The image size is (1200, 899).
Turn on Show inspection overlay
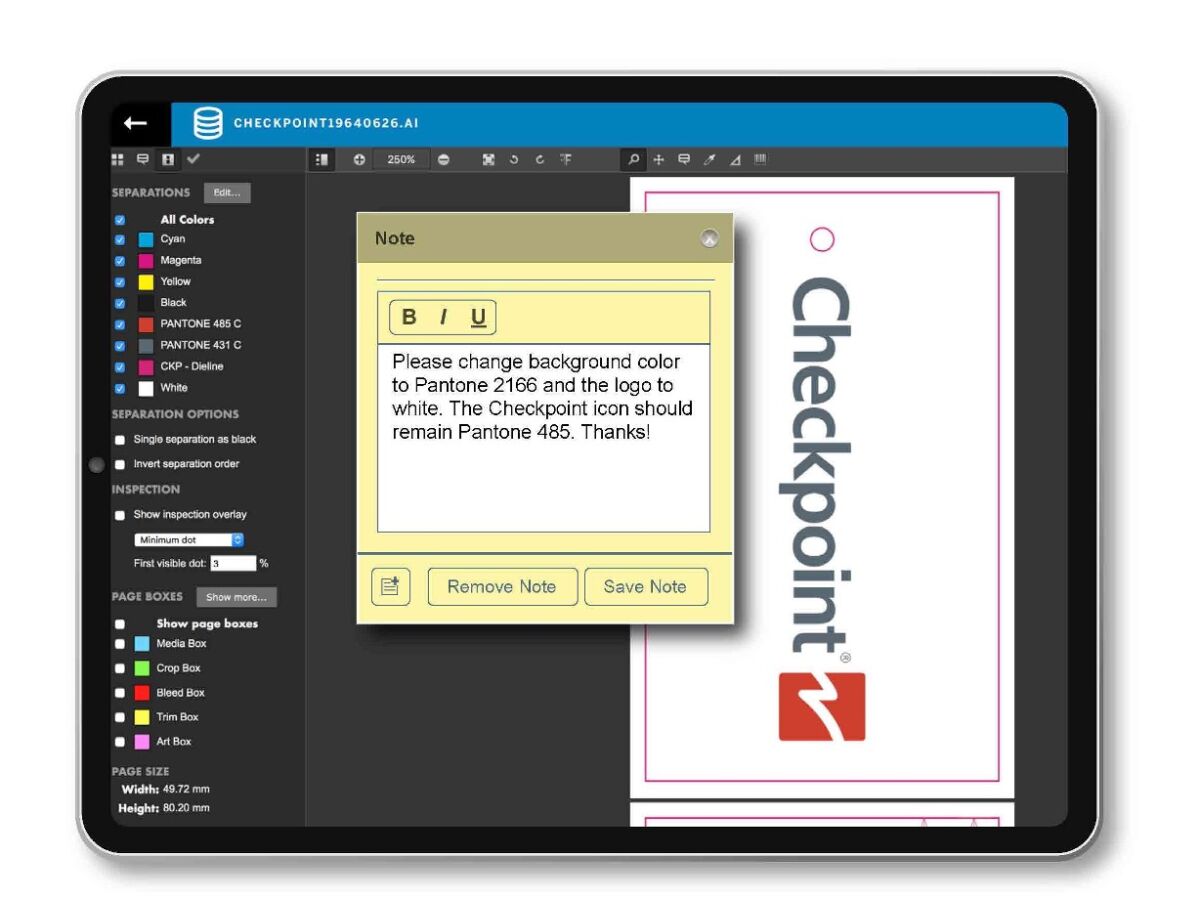point(120,514)
